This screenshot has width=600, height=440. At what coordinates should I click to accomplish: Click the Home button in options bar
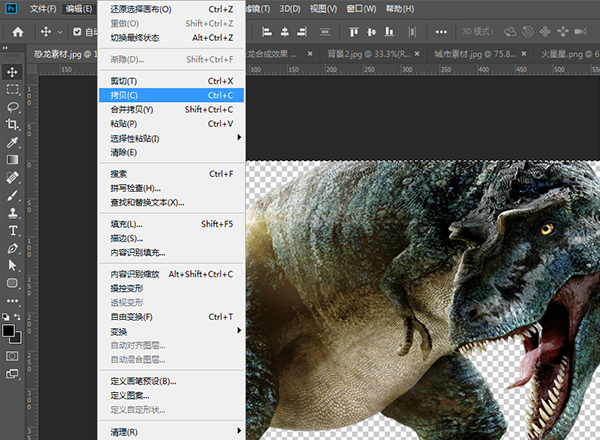click(17, 32)
